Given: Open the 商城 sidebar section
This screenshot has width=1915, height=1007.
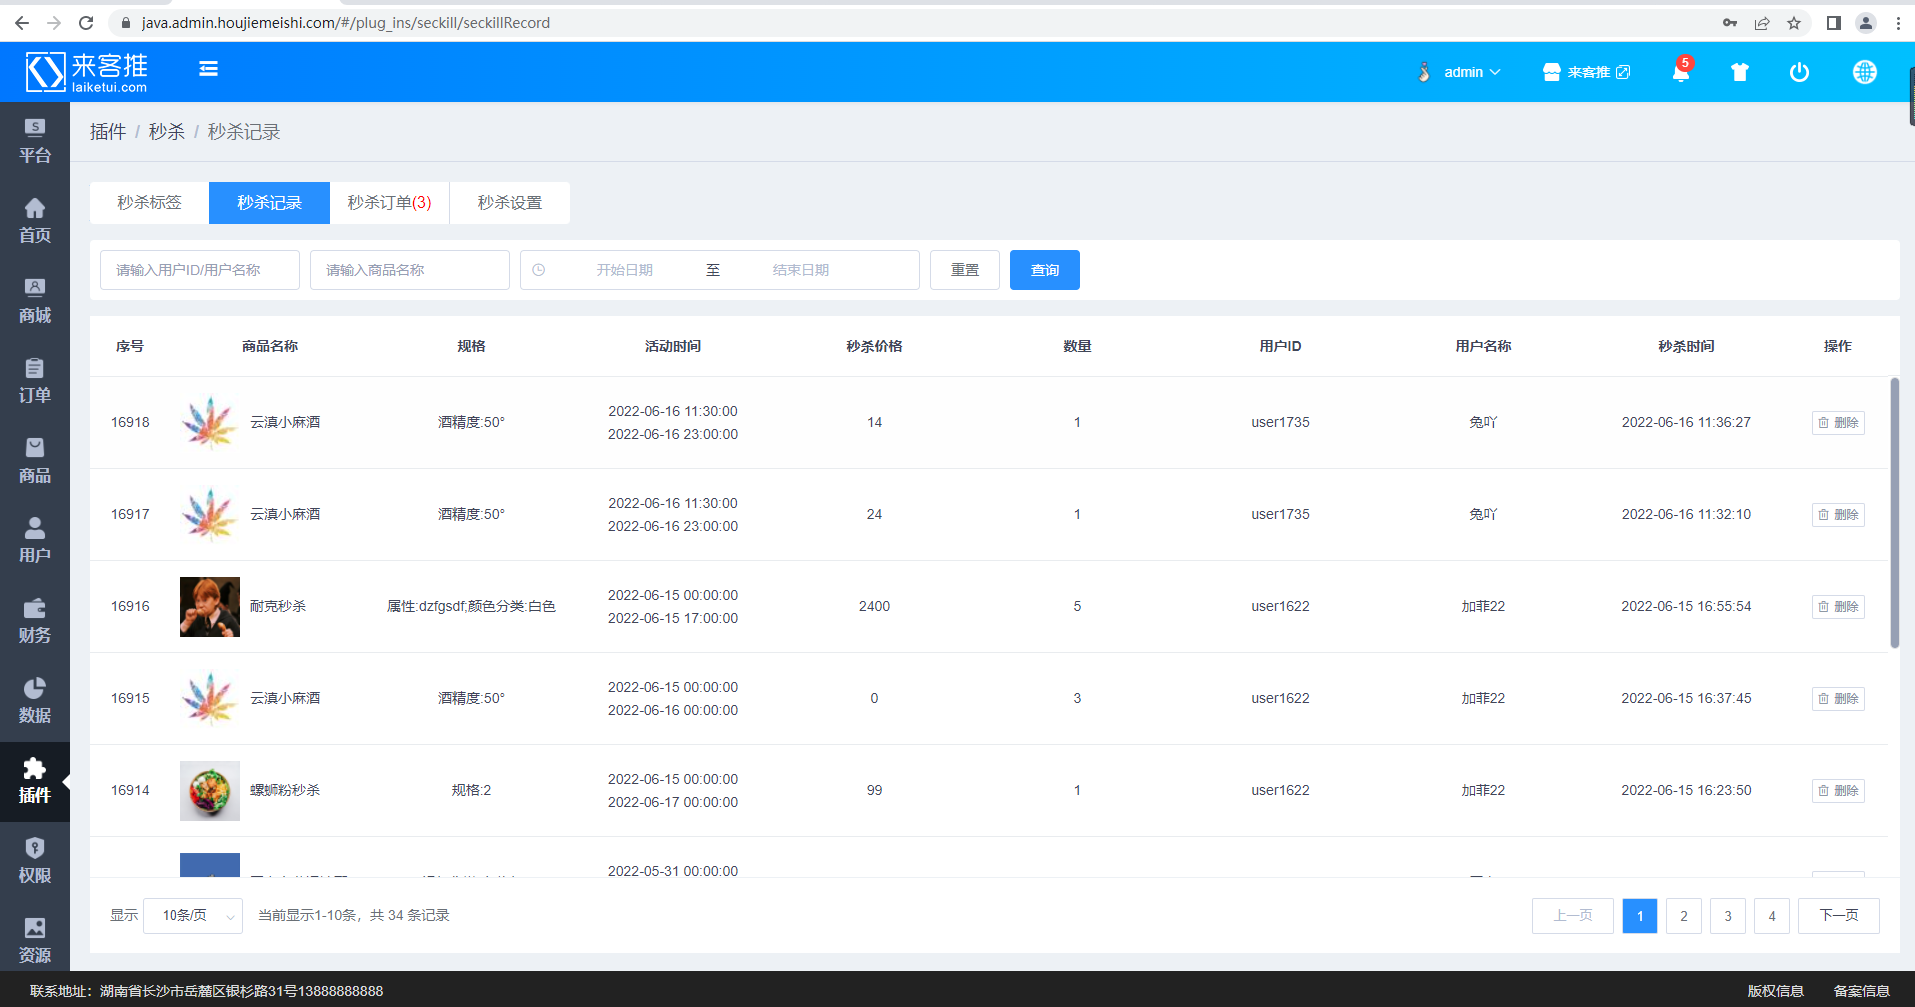Looking at the screenshot, I should (x=35, y=301).
